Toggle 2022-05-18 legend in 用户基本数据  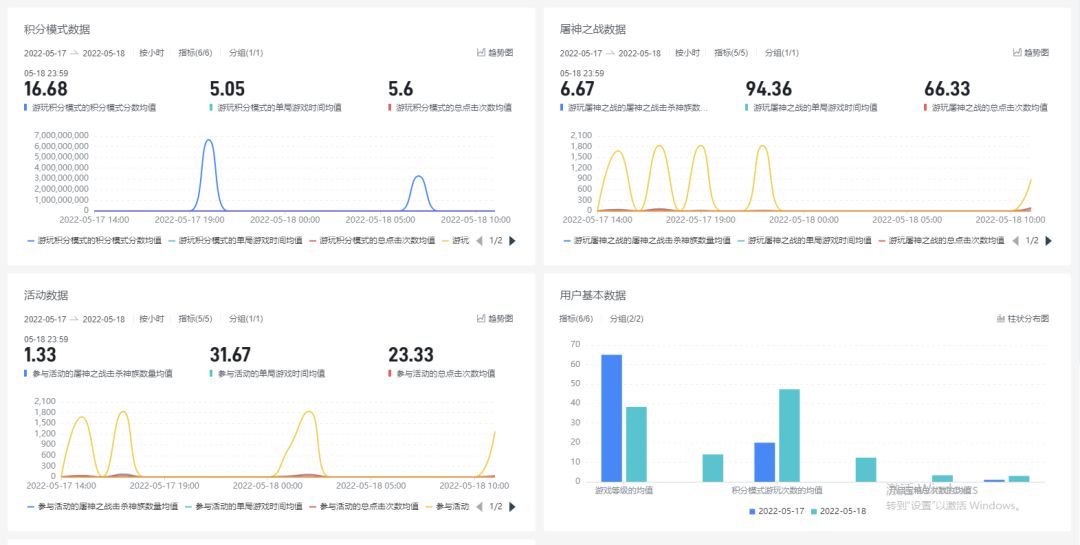(838, 511)
